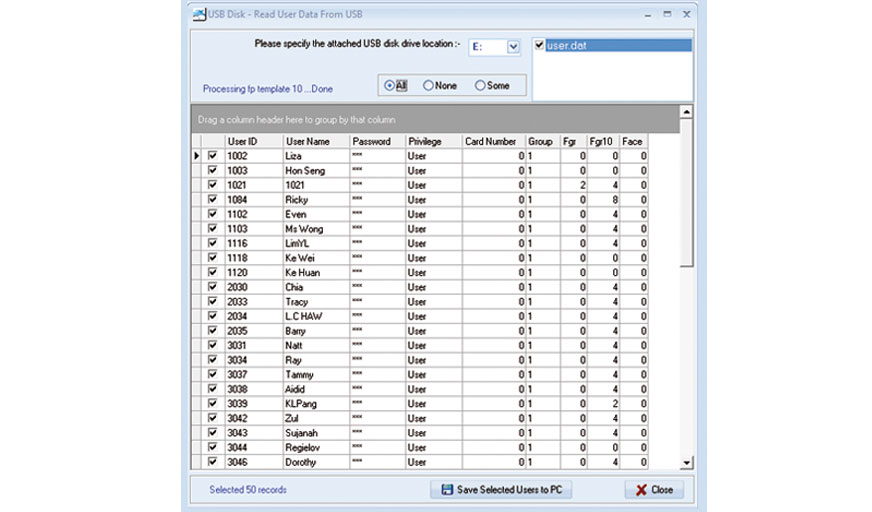
Task: Click the Card Number column header
Action: [494, 141]
